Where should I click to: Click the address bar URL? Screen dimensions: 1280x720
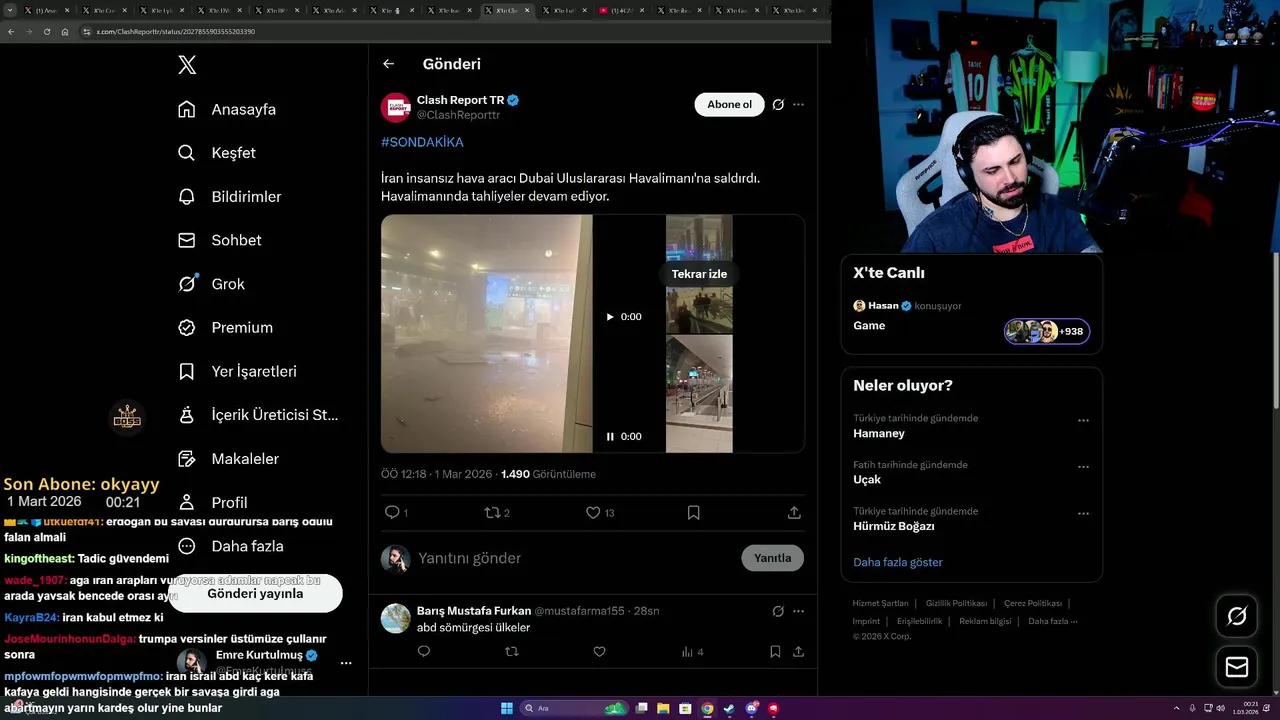[176, 31]
